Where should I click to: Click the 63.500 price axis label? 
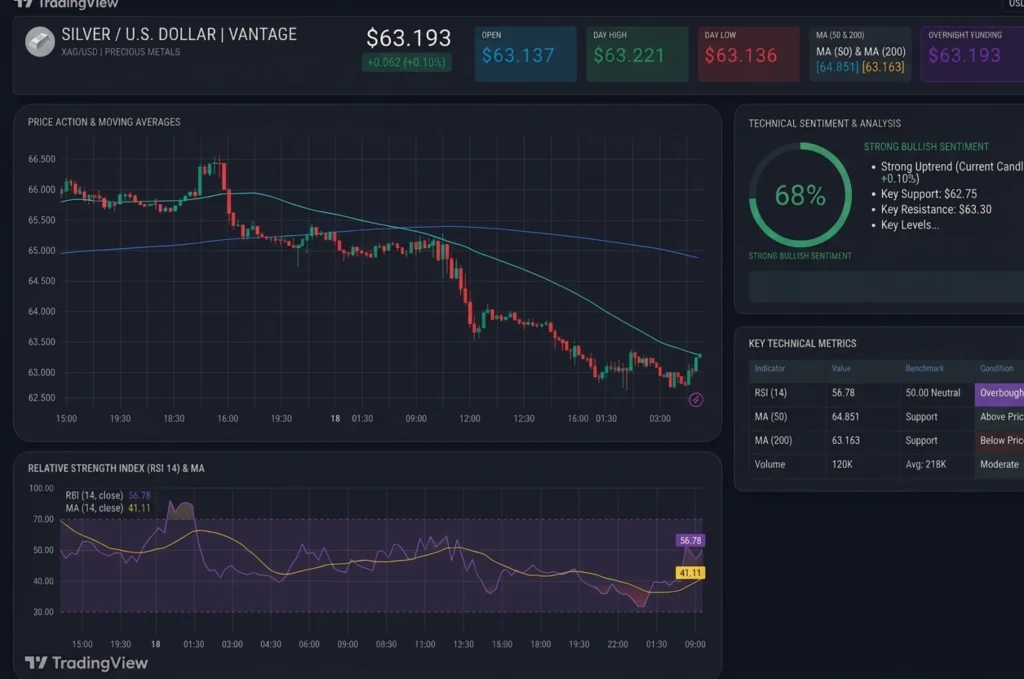pyautogui.click(x=42, y=342)
